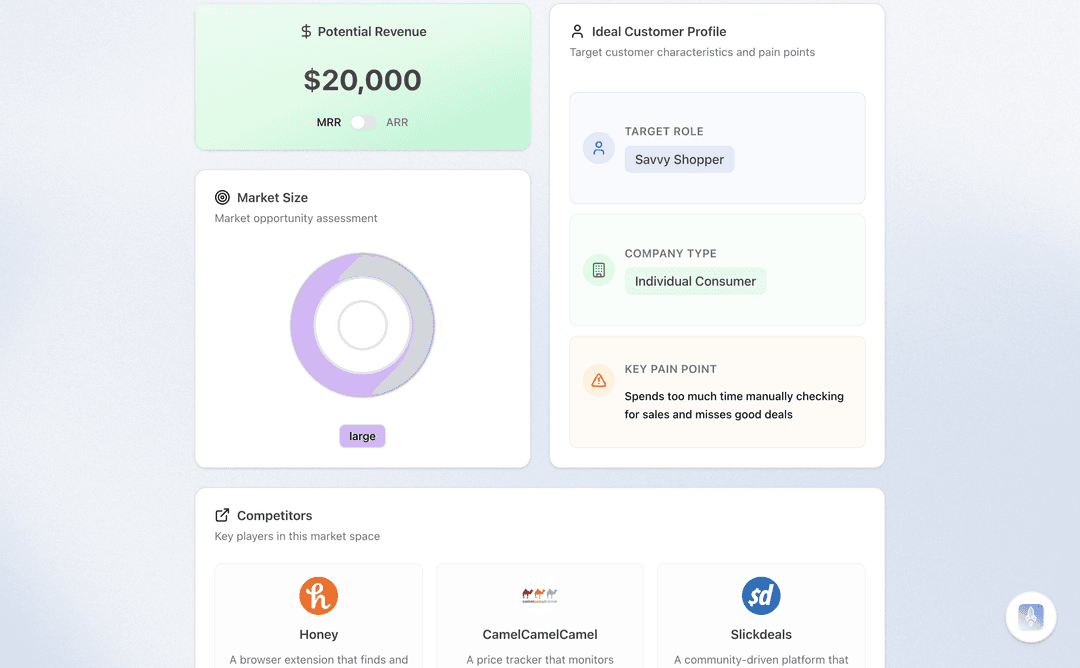Click 'Spends too much time manually checking' text

pos(734,397)
